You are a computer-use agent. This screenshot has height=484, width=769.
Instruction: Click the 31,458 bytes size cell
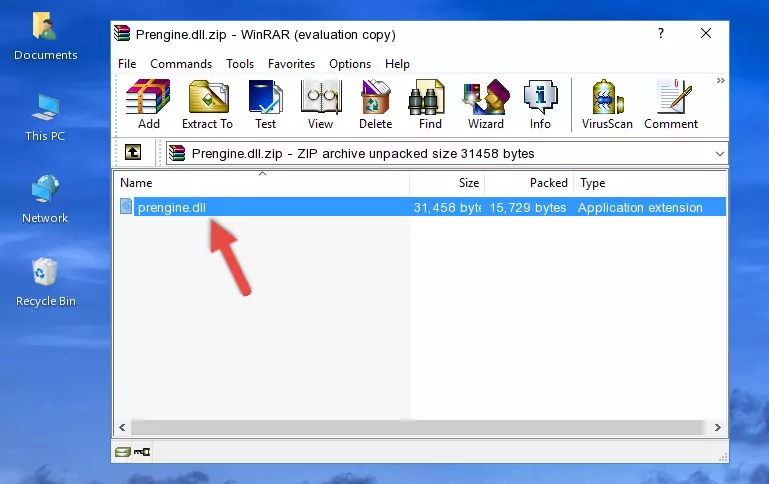click(447, 208)
